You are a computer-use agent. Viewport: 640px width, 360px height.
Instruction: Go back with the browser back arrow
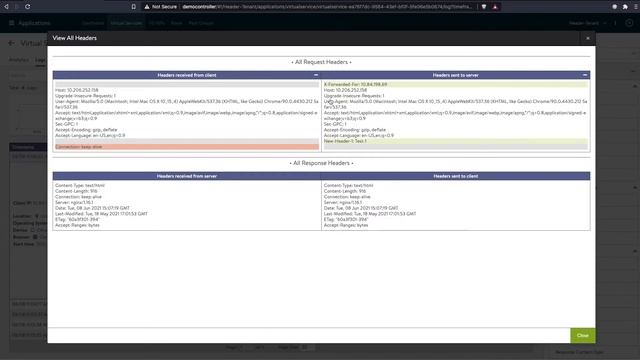pyautogui.click(x=6, y=7)
